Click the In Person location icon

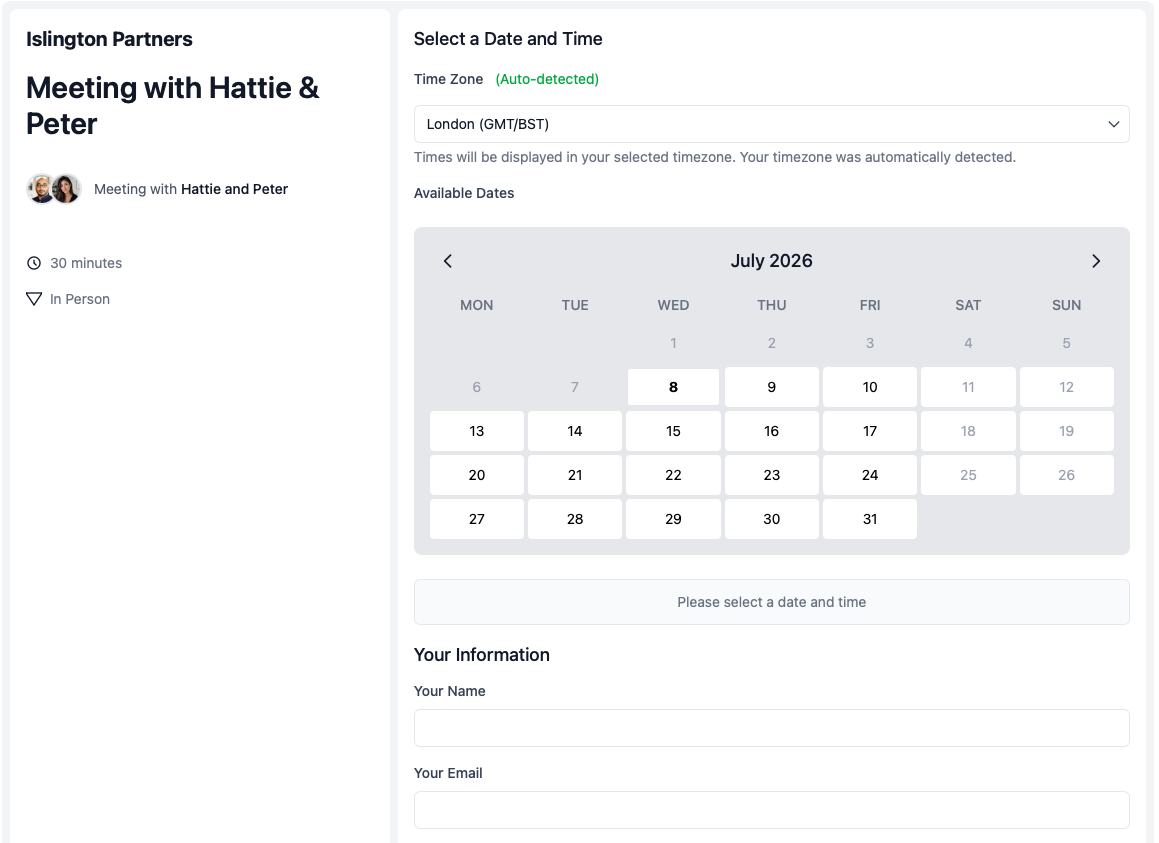34,299
